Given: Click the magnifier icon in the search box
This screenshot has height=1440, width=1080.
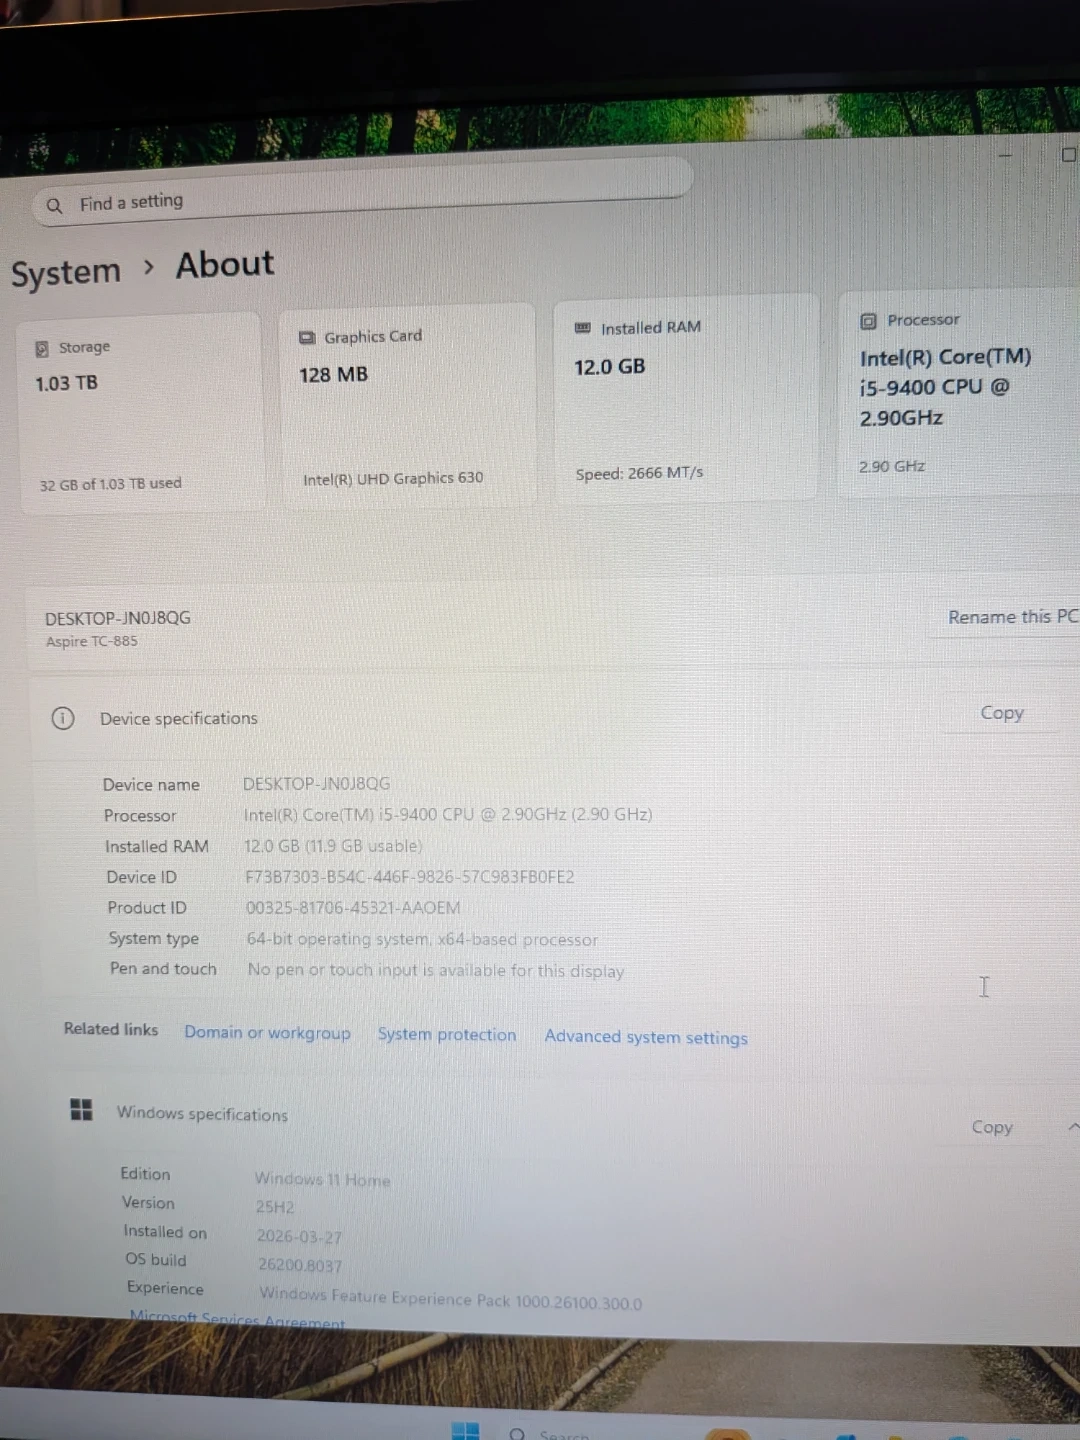Looking at the screenshot, I should coord(54,206).
